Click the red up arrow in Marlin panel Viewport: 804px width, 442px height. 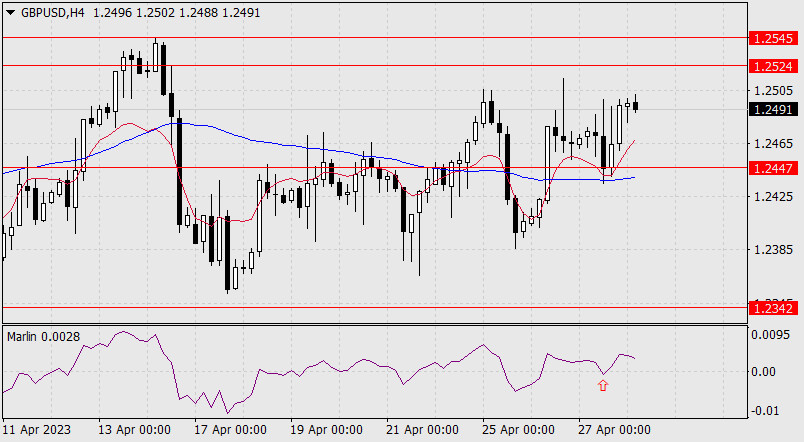click(x=603, y=386)
